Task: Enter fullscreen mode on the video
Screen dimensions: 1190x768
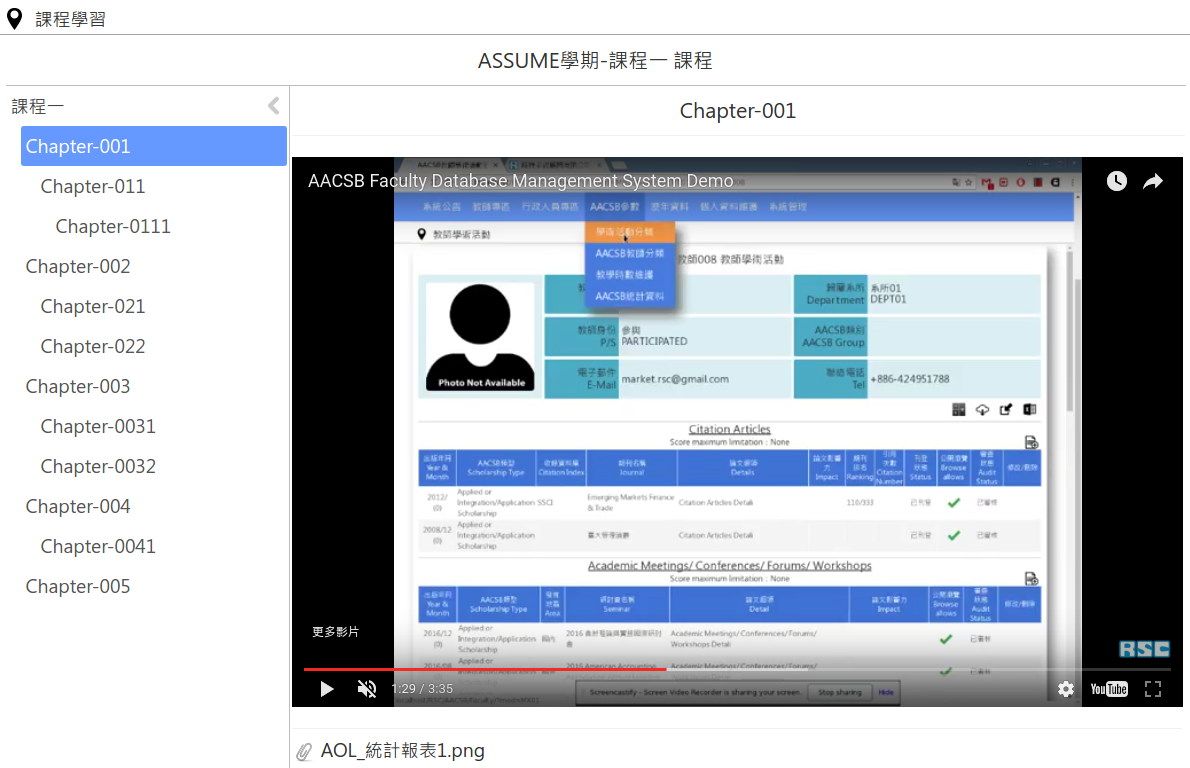Action: [1153, 689]
